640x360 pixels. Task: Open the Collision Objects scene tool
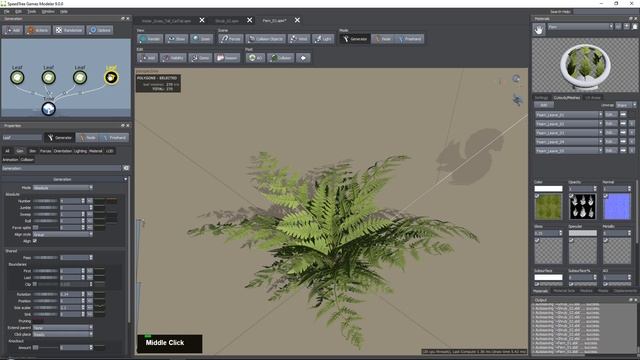pyautogui.click(x=266, y=39)
